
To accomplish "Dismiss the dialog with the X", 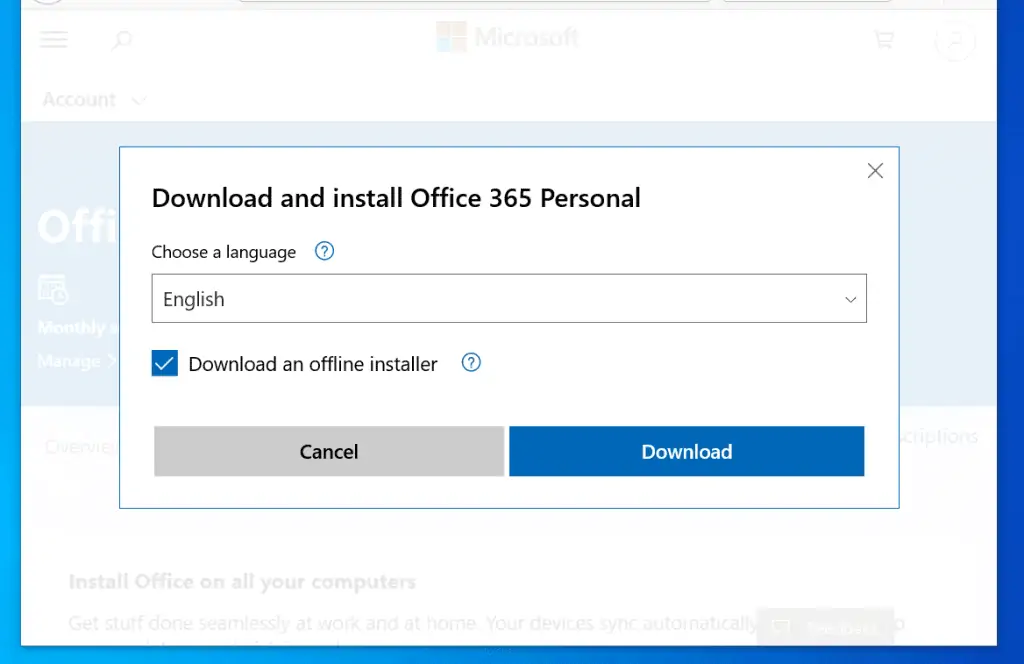I will point(875,170).
